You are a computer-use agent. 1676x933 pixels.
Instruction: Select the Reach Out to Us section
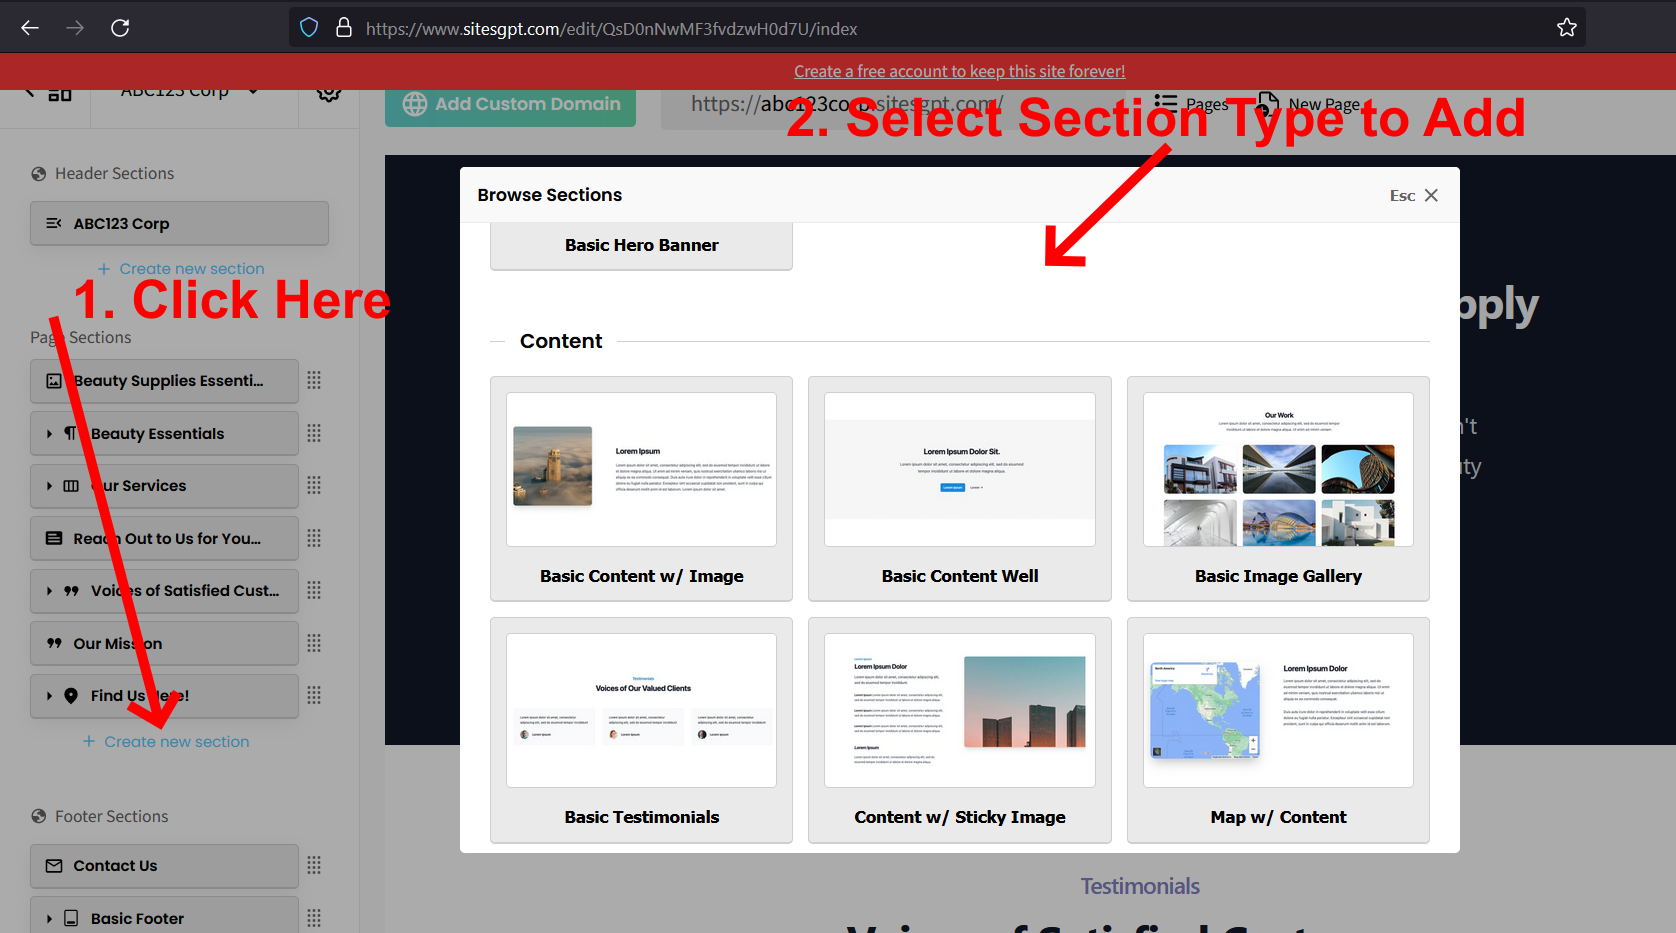[165, 538]
